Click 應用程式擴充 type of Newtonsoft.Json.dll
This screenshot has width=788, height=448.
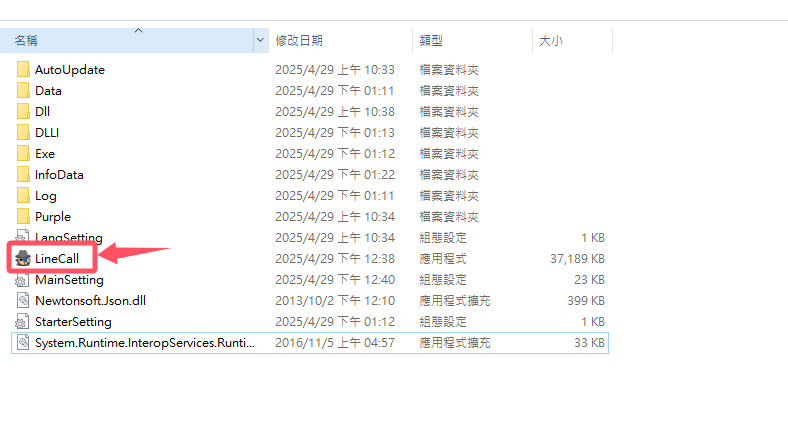455,301
